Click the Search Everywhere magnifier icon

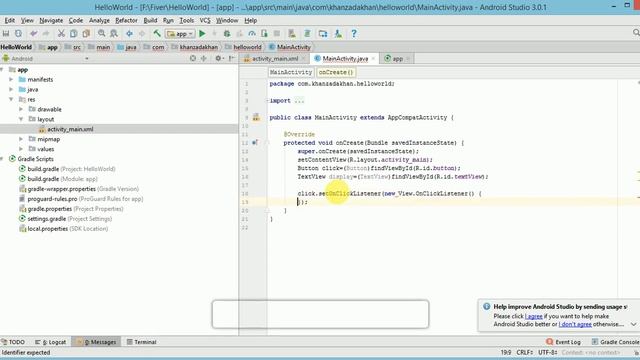click(636, 33)
